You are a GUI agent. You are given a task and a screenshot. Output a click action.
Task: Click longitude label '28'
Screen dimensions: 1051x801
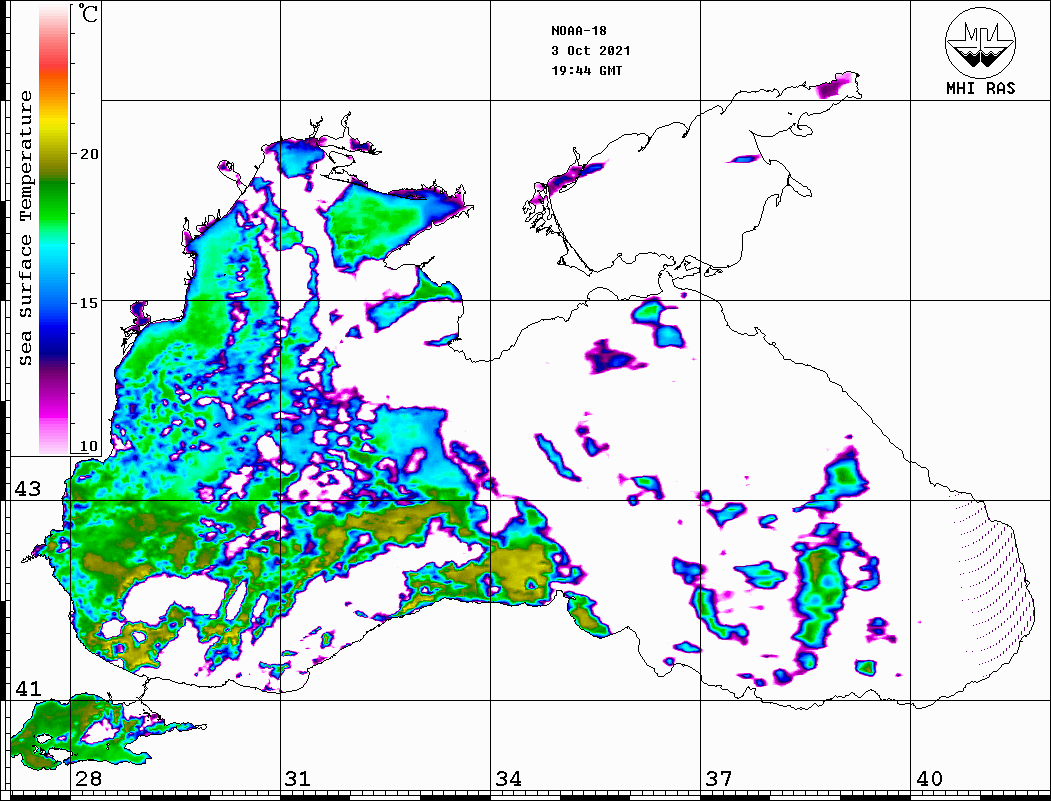pos(88,779)
